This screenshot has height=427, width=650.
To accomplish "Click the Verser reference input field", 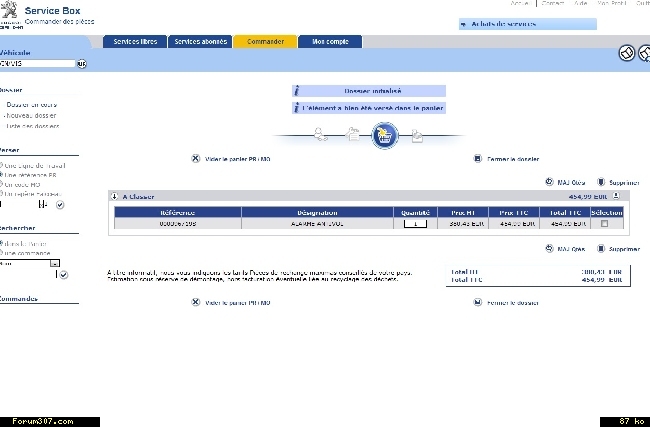I will [x=20, y=204].
